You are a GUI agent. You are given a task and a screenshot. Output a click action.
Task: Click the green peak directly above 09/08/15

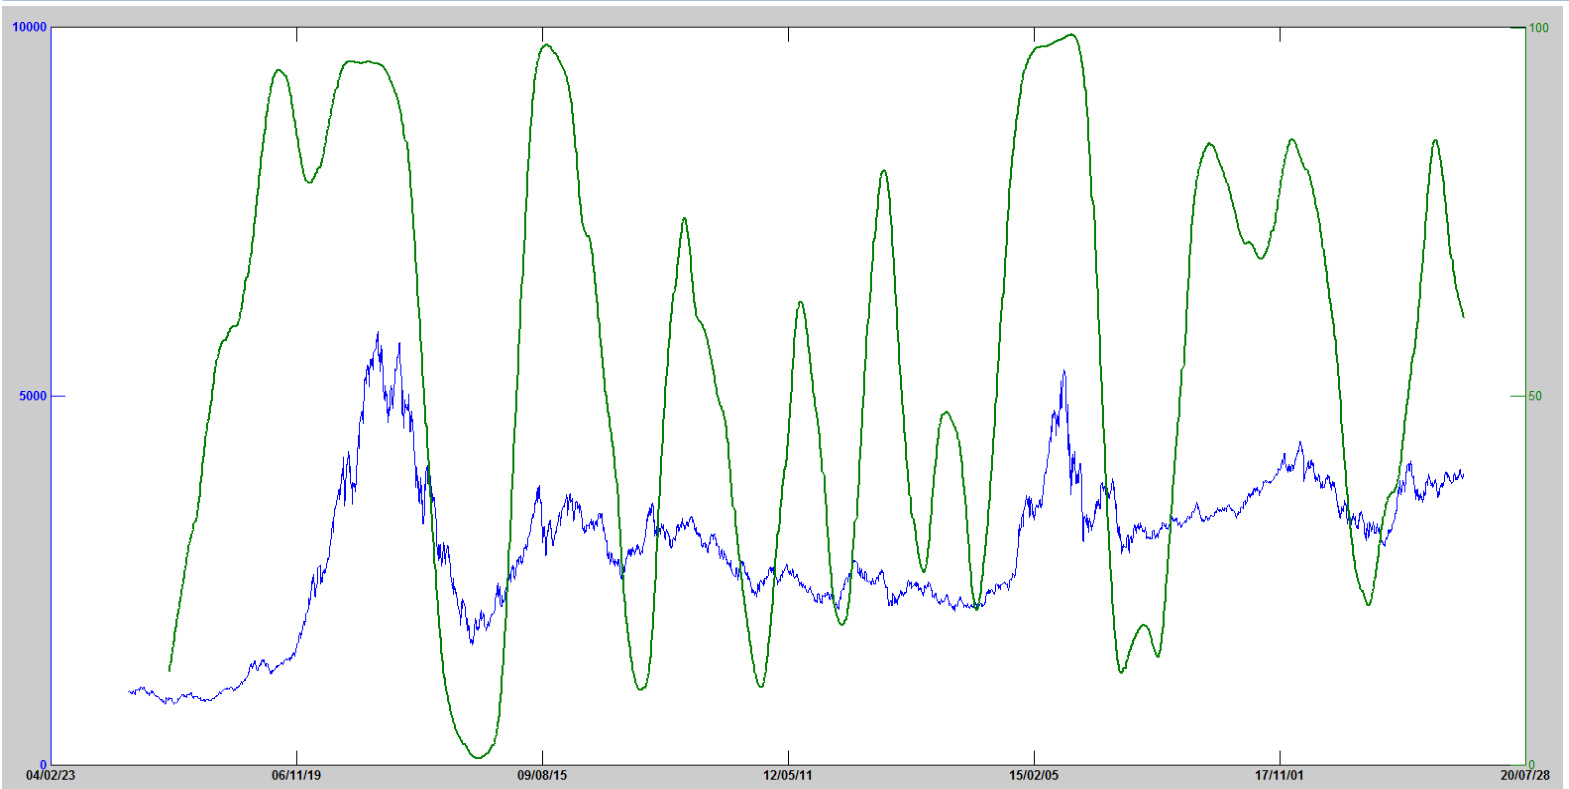pyautogui.click(x=545, y=44)
